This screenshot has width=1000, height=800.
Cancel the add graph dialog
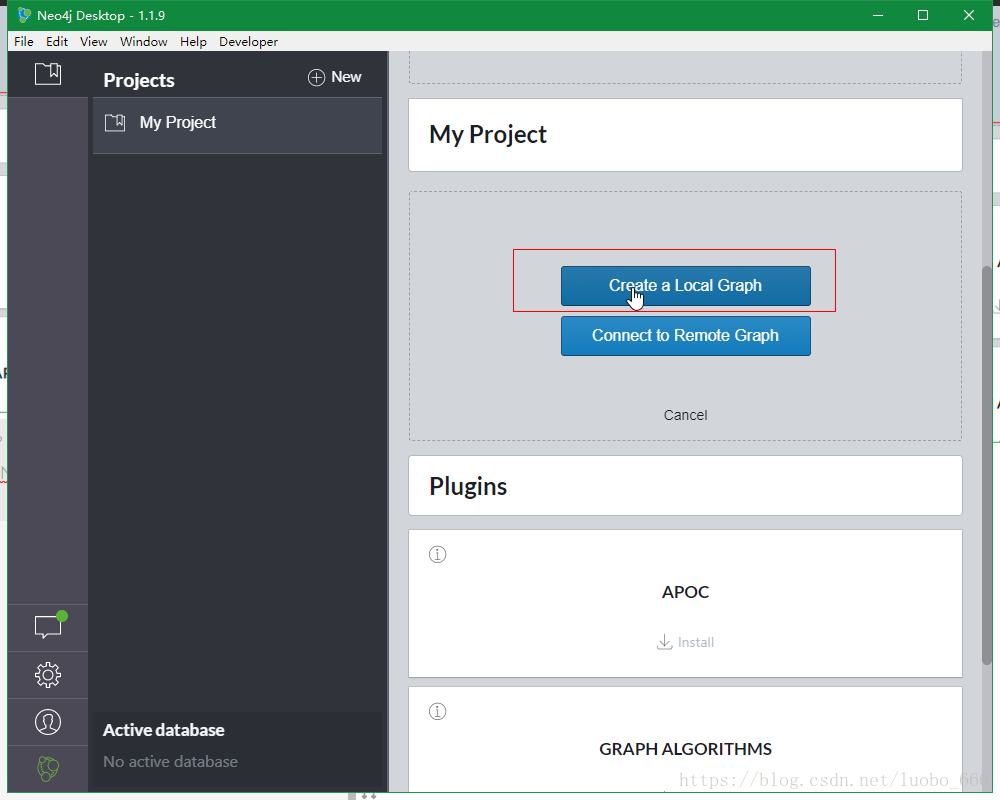pos(686,415)
